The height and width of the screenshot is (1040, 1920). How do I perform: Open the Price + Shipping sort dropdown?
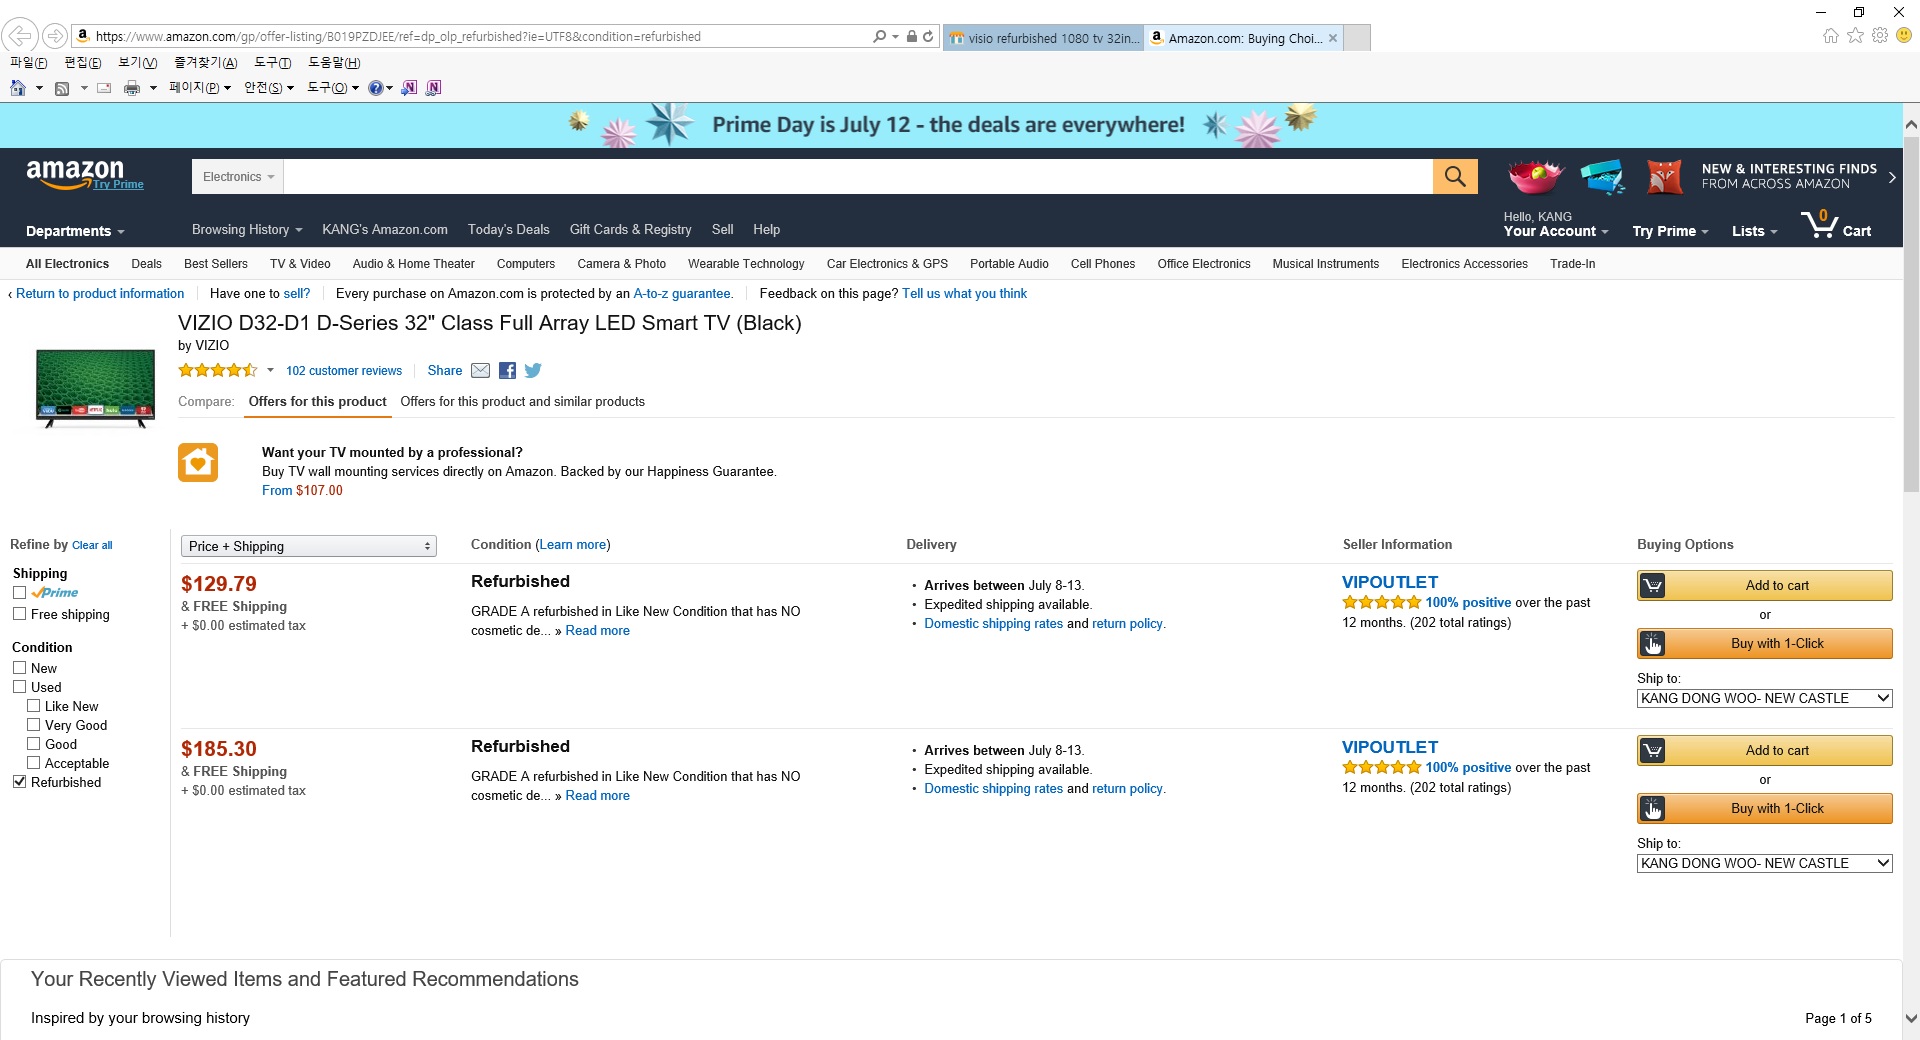[308, 546]
